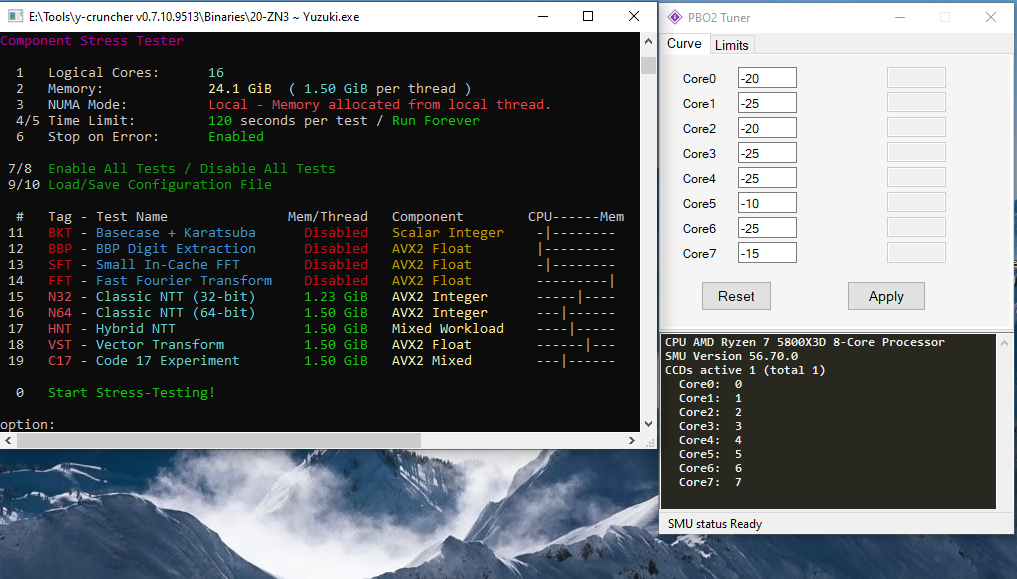Click 'Local - Memory allocated from local thread.' text
Image resolution: width=1017 pixels, height=579 pixels.
[x=379, y=105]
